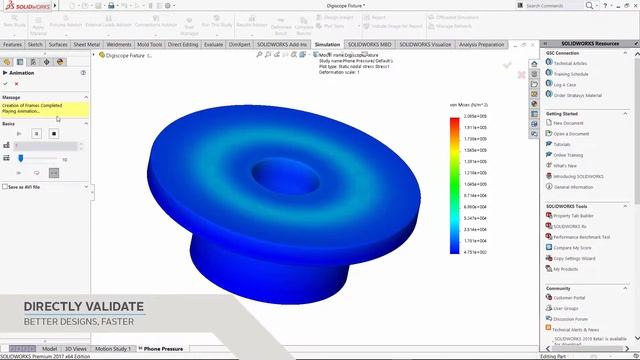The width and height of the screenshot is (640, 360).
Task: Collapse the GSC Connection section
Action: 625,53
